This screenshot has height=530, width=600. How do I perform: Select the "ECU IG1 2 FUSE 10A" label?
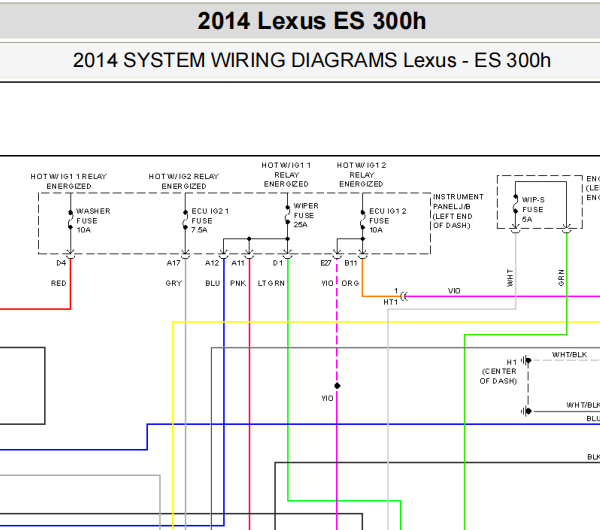[x=387, y=220]
